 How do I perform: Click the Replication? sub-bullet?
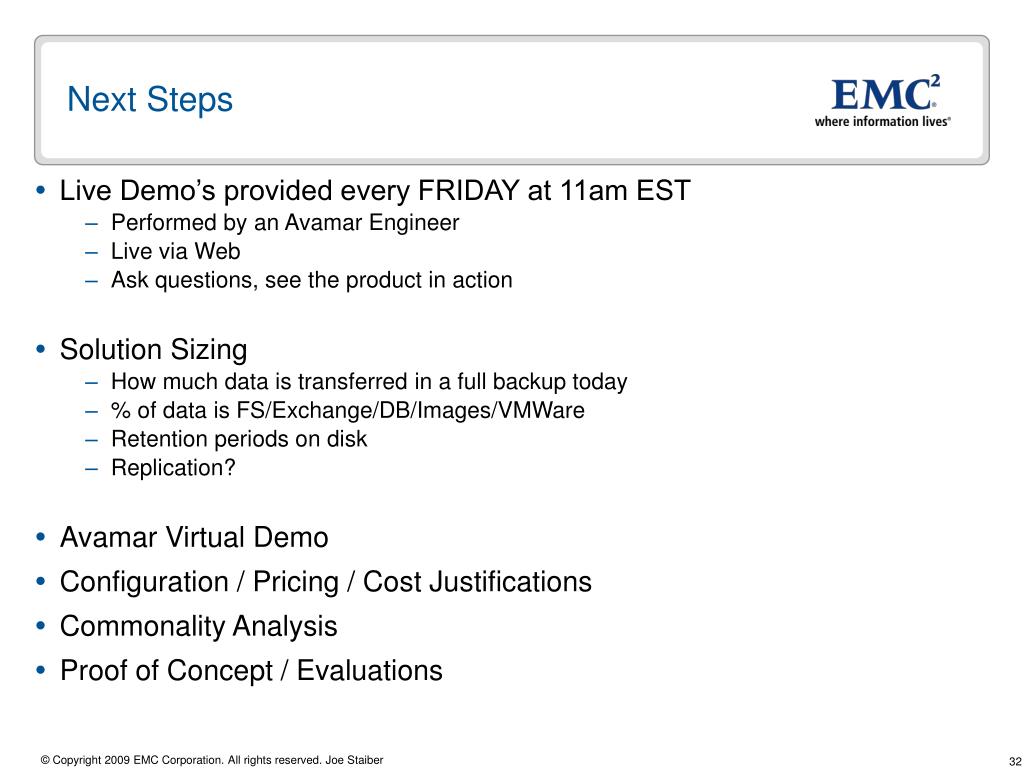tap(173, 468)
